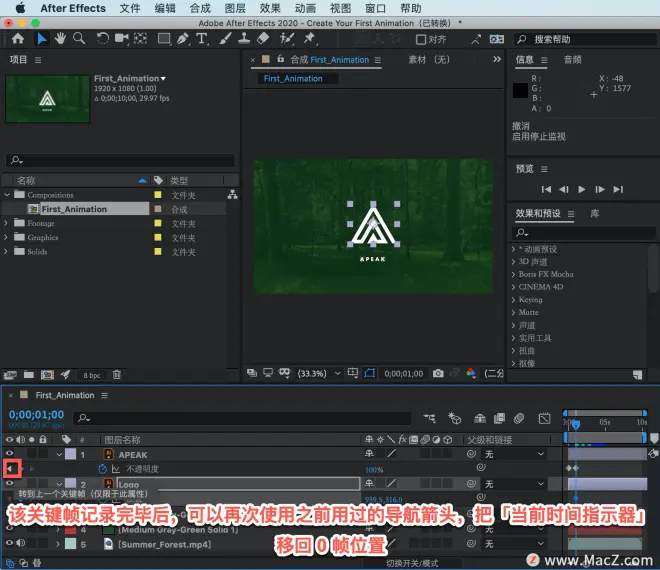This screenshot has width=660, height=570.
Task: Click the trash icon in project panel
Action: point(117,375)
